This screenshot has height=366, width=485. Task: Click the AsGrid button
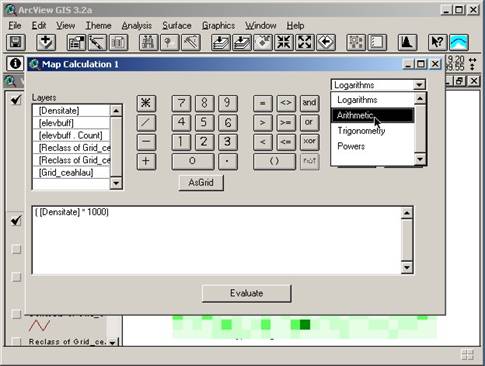(x=201, y=183)
